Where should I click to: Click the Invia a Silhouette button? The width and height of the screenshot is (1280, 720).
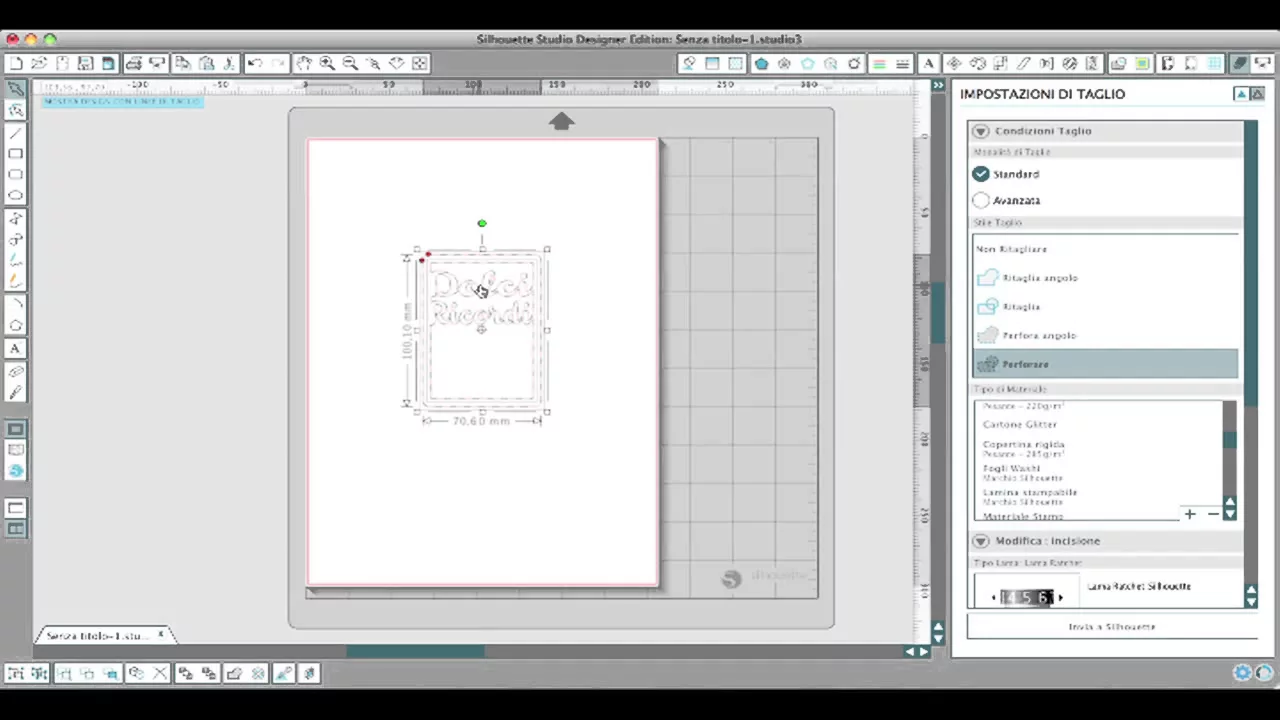1112,627
